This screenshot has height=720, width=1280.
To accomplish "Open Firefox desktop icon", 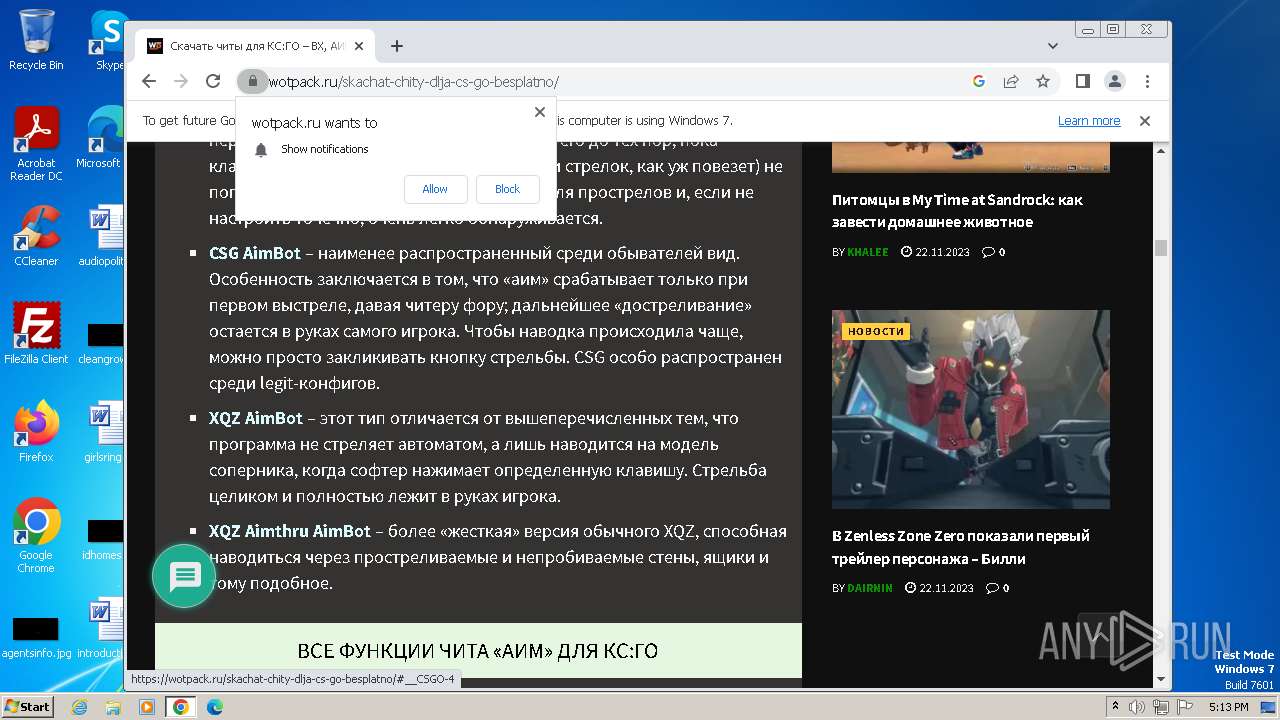I will 36,432.
